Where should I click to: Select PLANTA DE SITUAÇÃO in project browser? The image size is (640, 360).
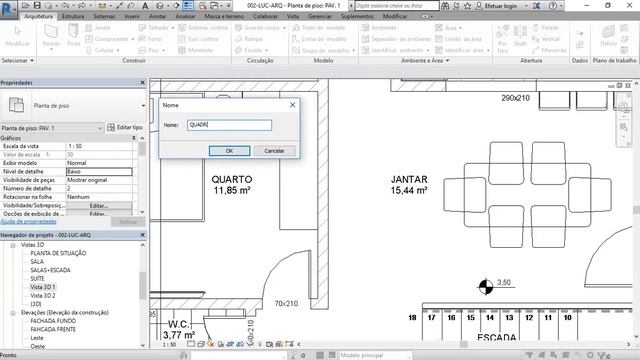click(58, 253)
